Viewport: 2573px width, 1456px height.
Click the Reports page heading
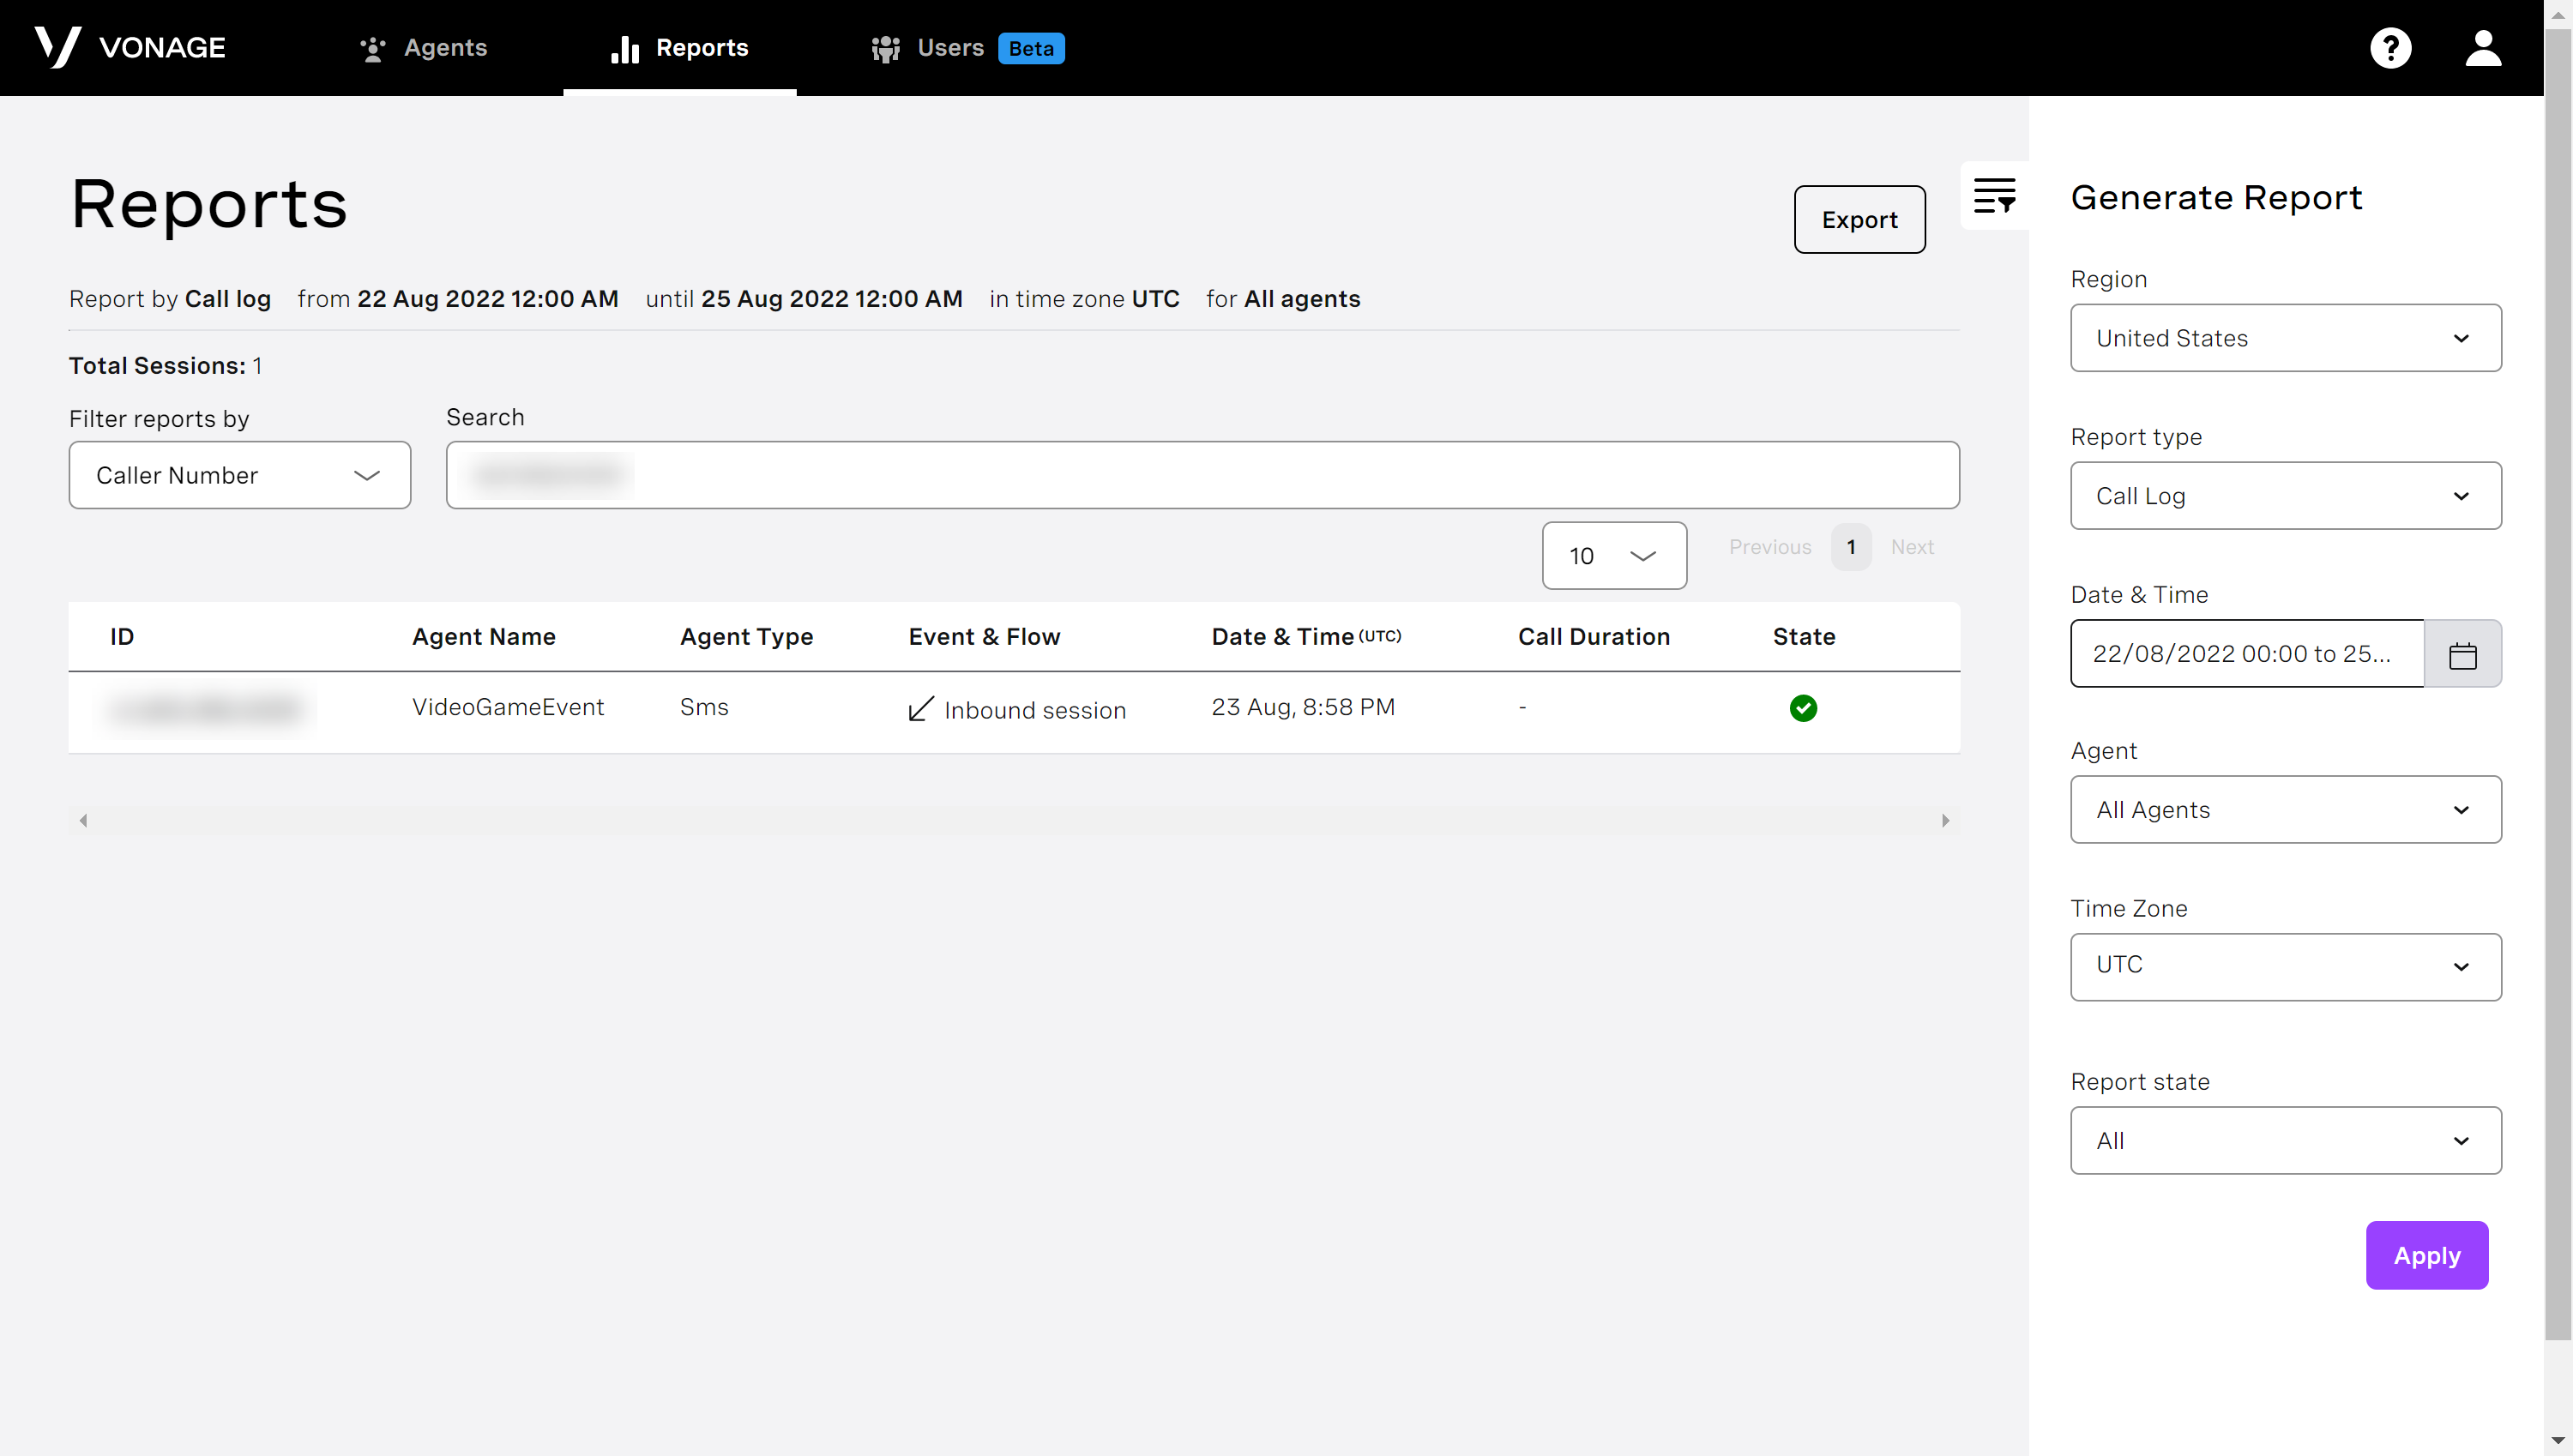click(x=209, y=204)
